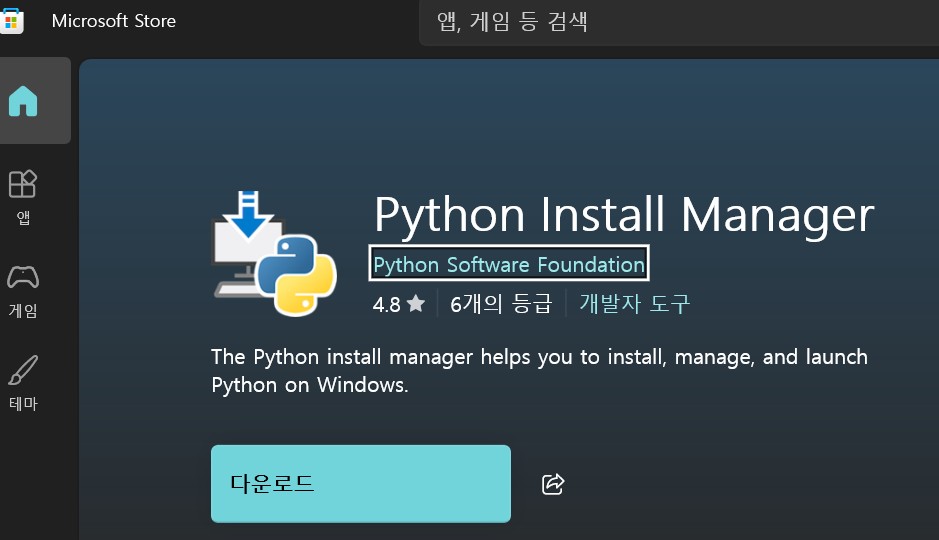The image size is (939, 540).
Task: Open the 테마 (Themes) sidebar section
Action: tap(23, 383)
